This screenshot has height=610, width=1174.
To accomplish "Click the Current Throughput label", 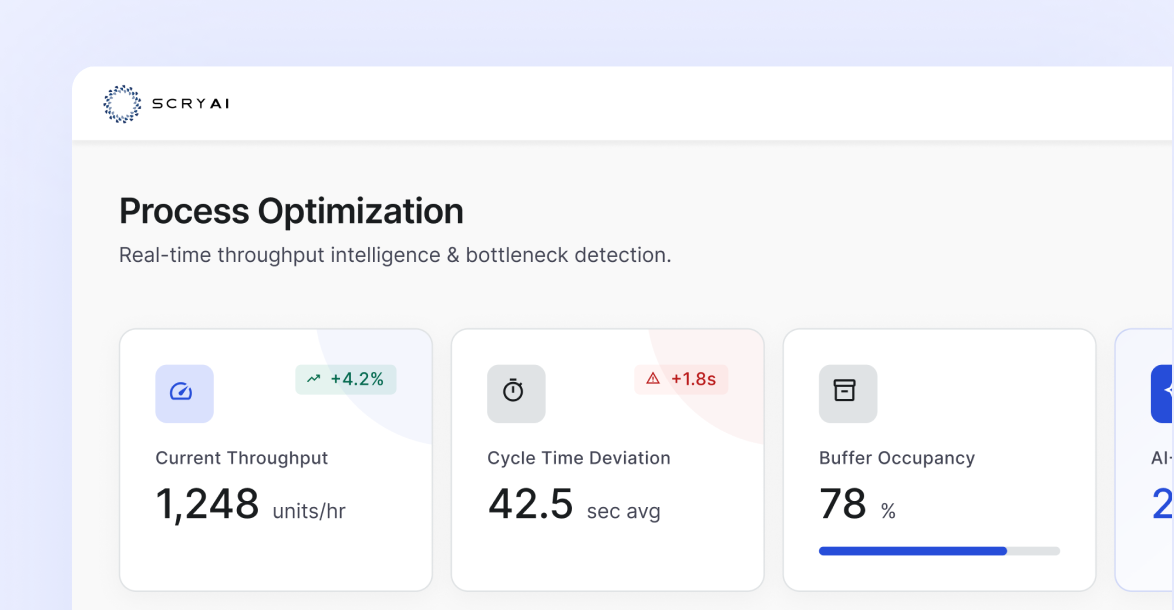I will (242, 458).
